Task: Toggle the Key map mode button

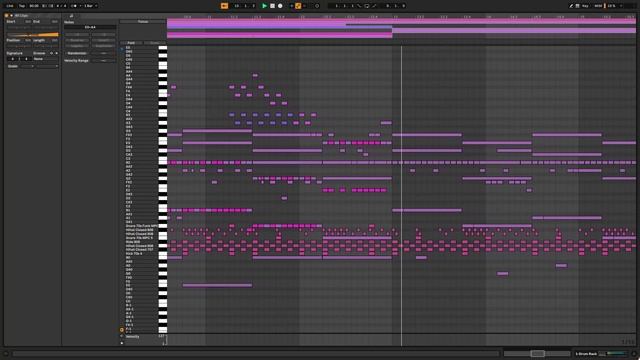Action: pyautogui.click(x=585, y=6)
